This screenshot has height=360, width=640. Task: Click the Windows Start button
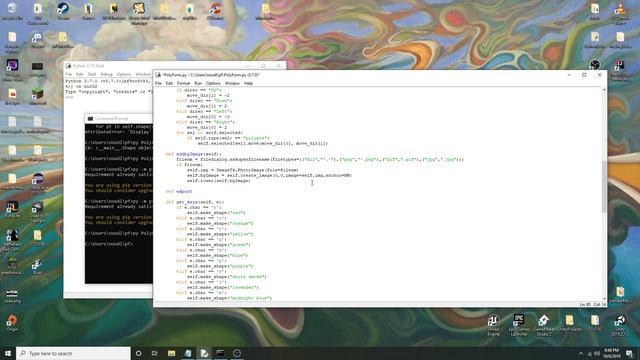coord(8,353)
